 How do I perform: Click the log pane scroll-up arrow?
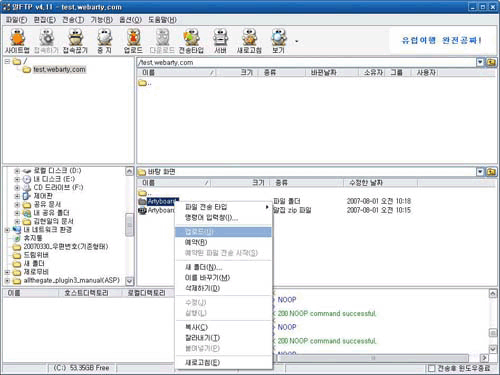pyautogui.click(x=493, y=294)
